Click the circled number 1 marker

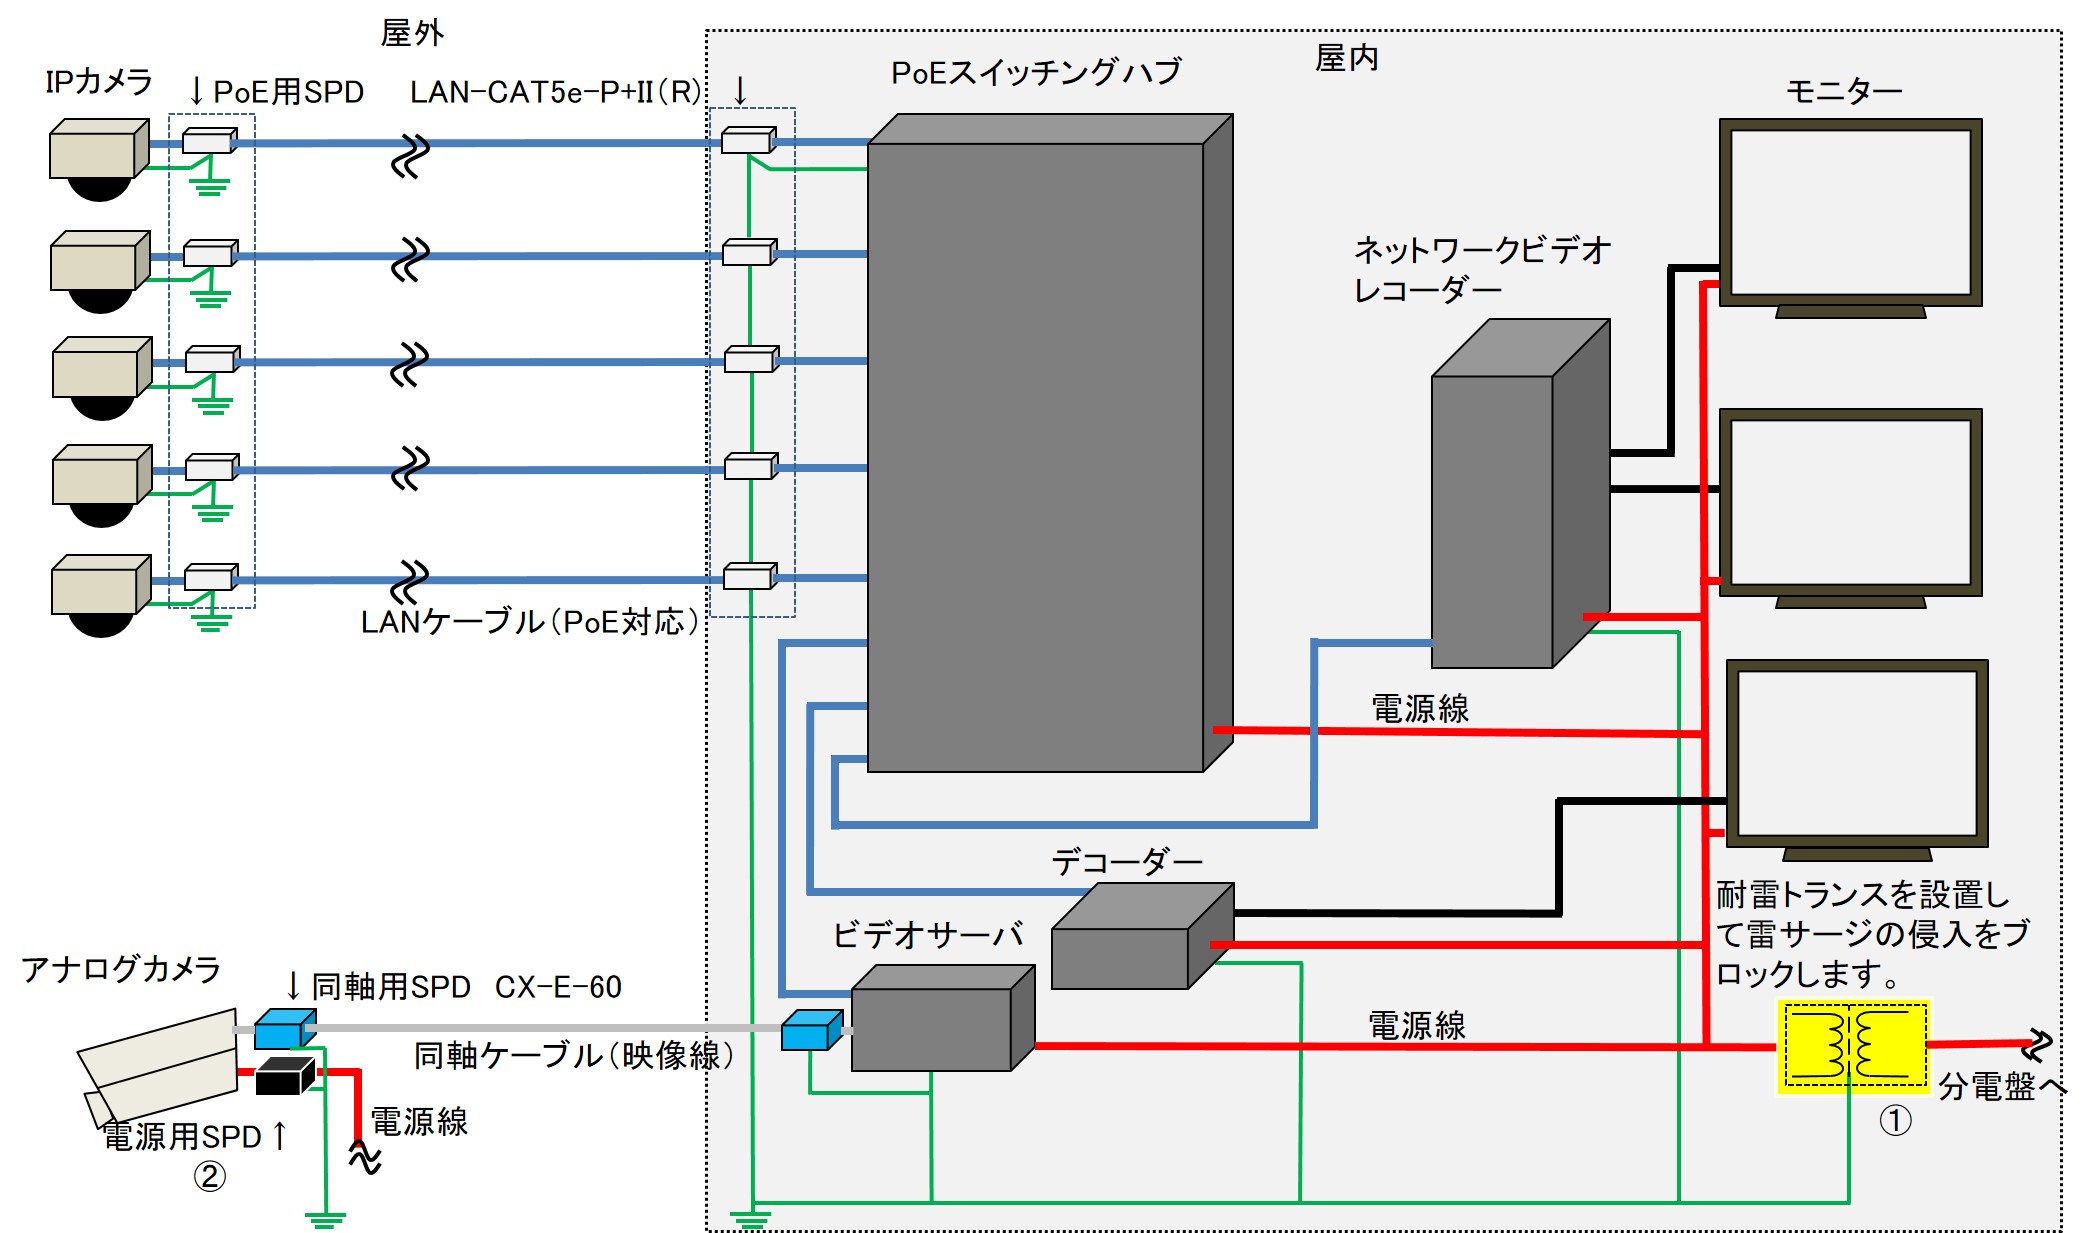[x=1895, y=1119]
